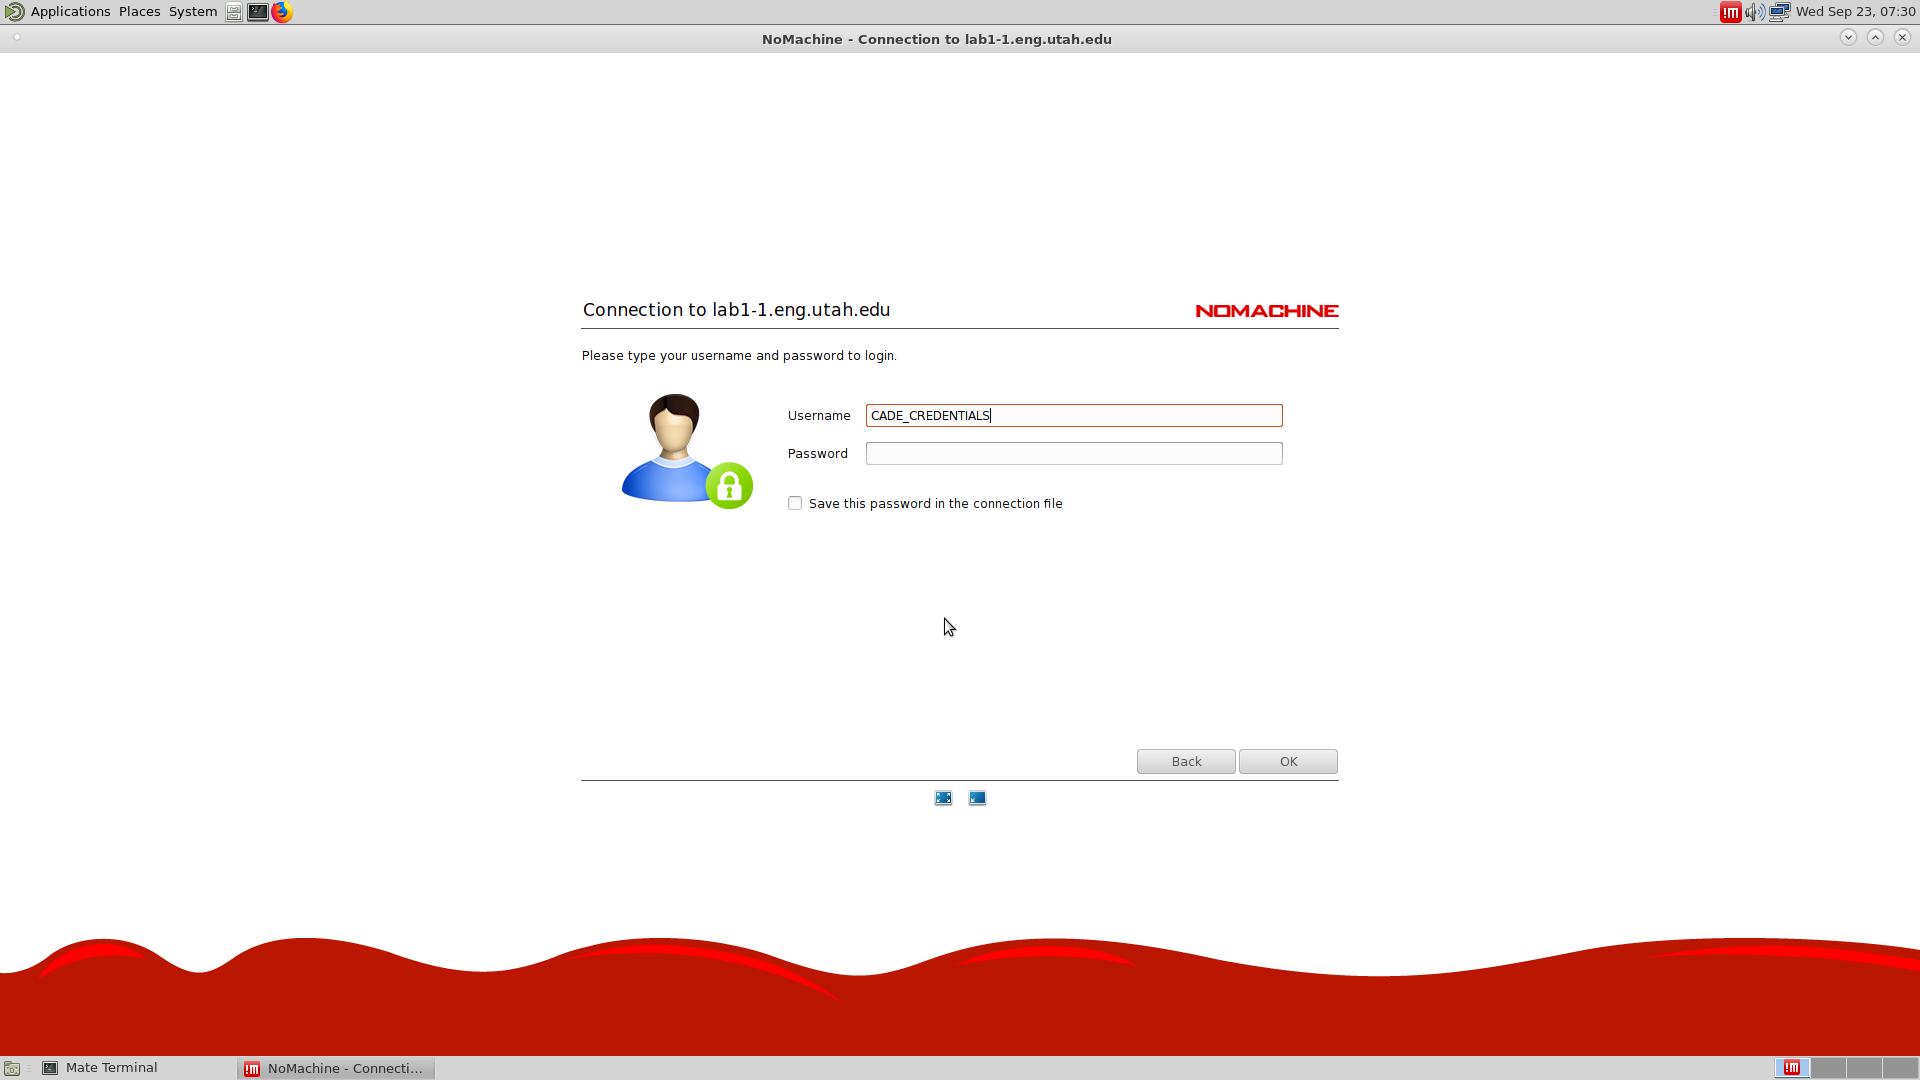The height and width of the screenshot is (1080, 1920).
Task: Toggle fullscreen with the left NoMachine icon below the buttons
Action: pyautogui.click(x=943, y=798)
